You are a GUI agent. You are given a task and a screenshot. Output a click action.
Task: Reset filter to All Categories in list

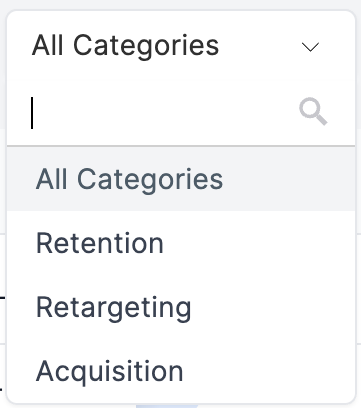tap(181, 179)
